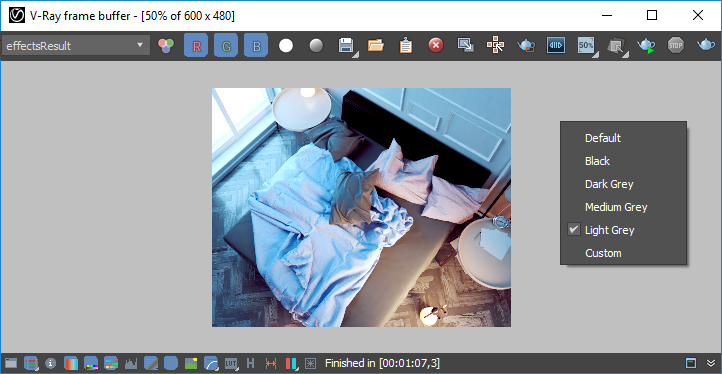Toggle the red (R) channel

tap(196, 46)
